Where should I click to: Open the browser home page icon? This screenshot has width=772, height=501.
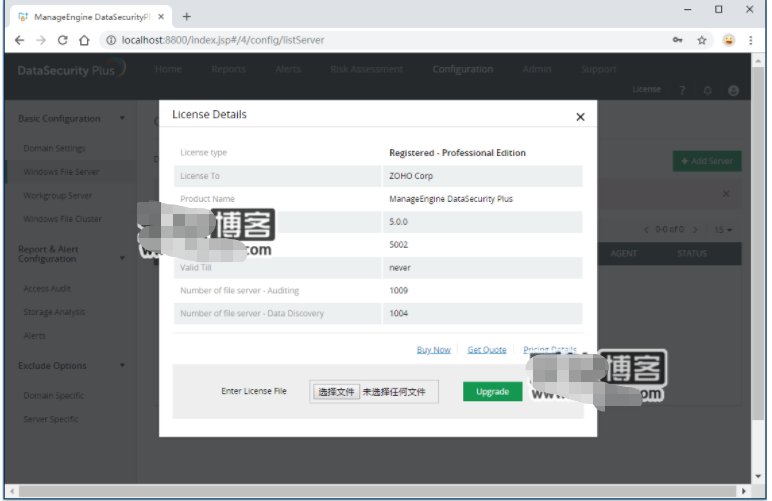tap(84, 40)
